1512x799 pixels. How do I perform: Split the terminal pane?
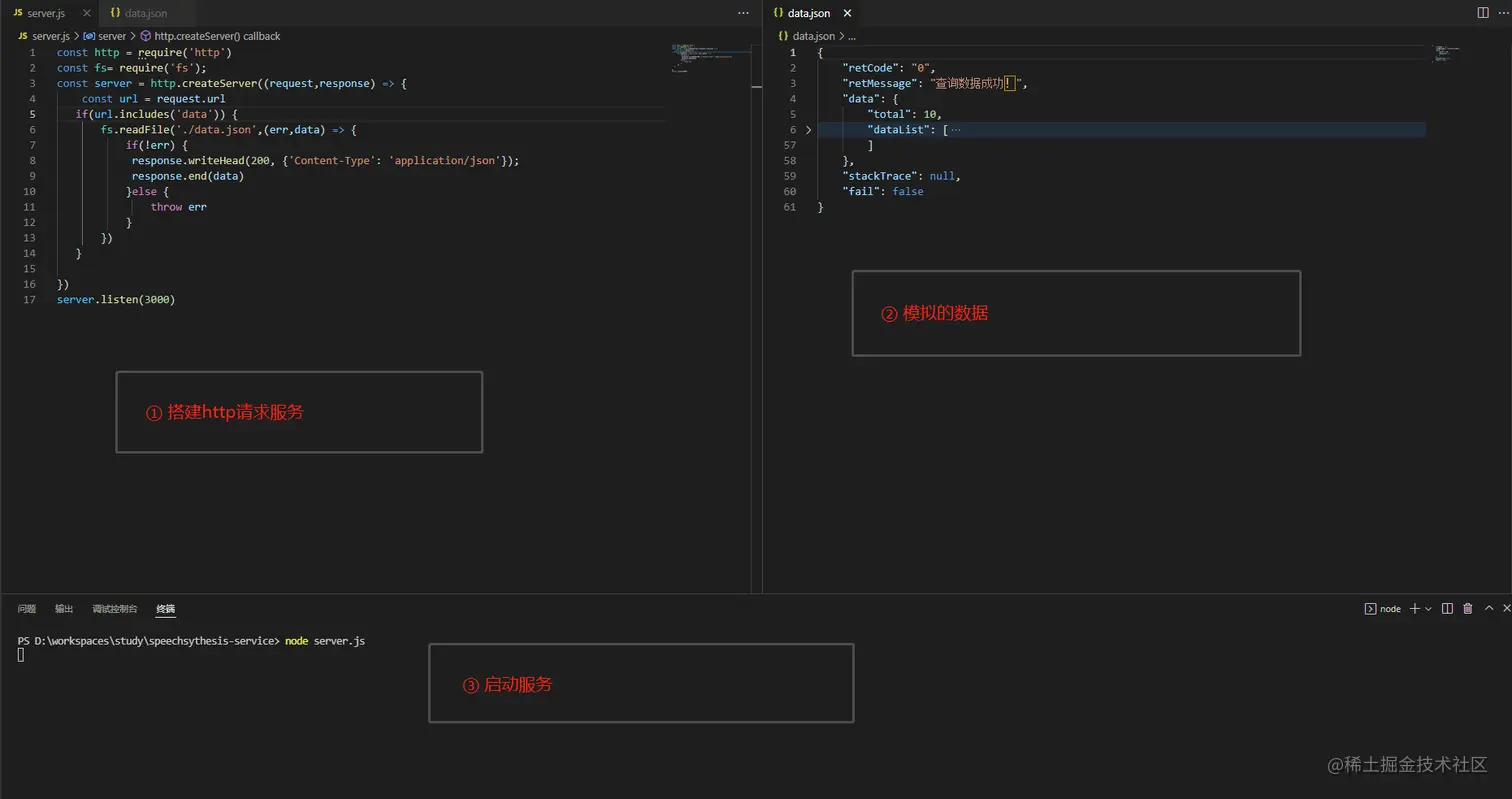click(1447, 609)
